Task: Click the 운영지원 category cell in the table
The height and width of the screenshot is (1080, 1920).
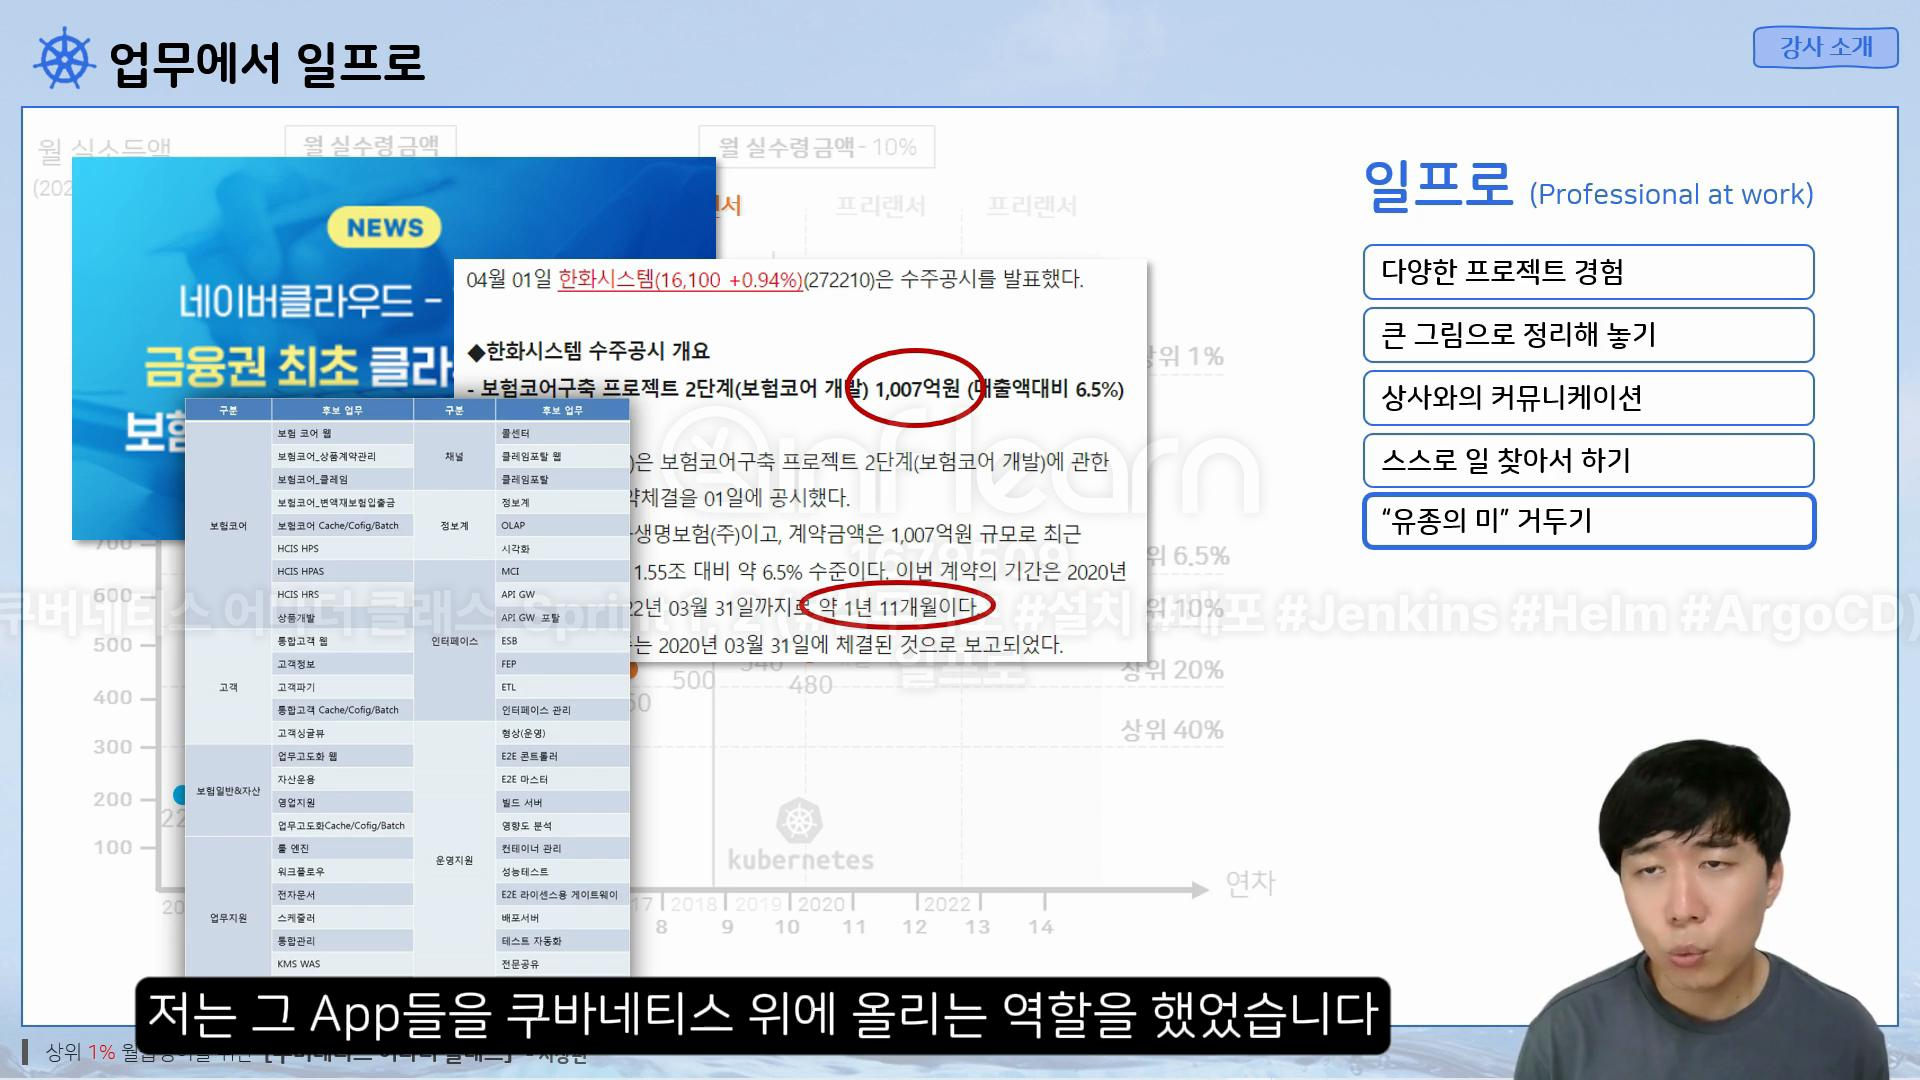Action: [454, 860]
